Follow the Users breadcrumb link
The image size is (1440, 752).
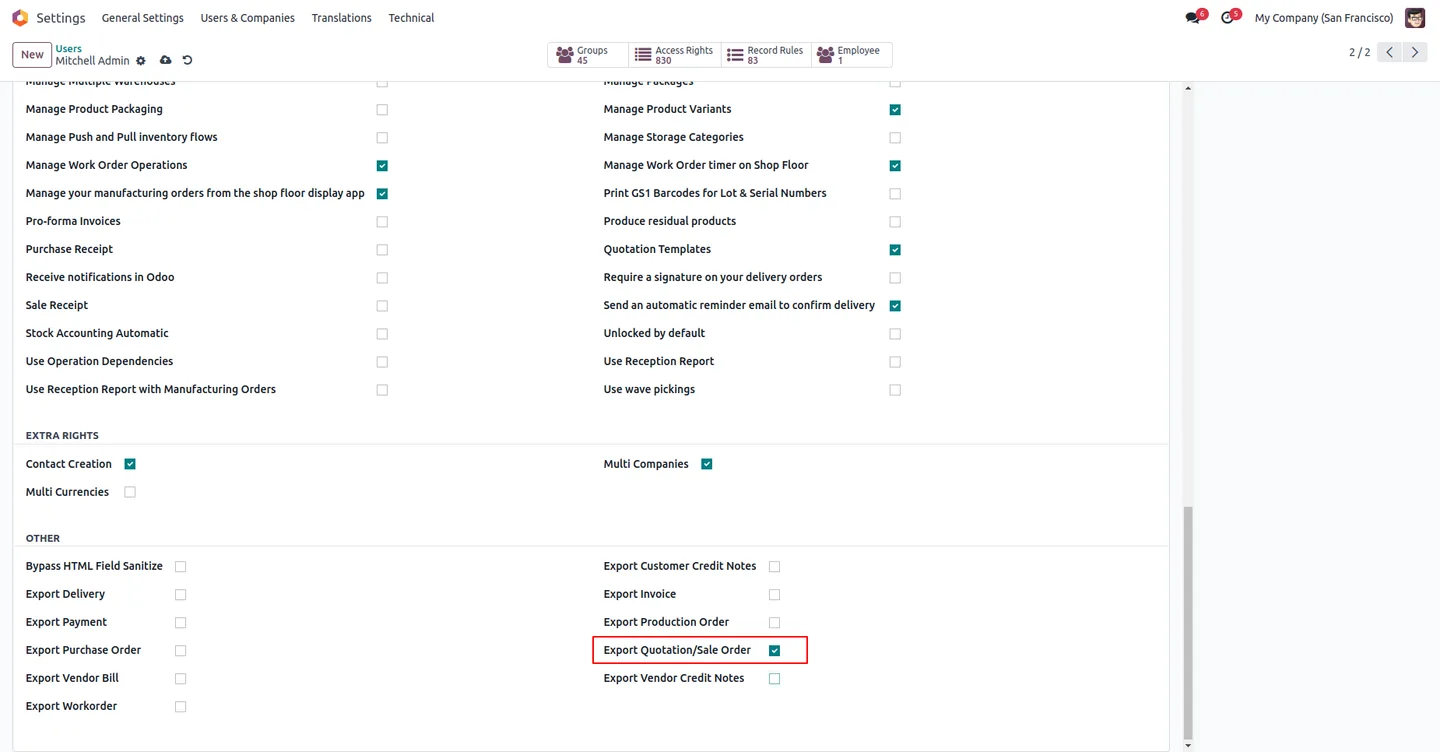click(x=69, y=48)
